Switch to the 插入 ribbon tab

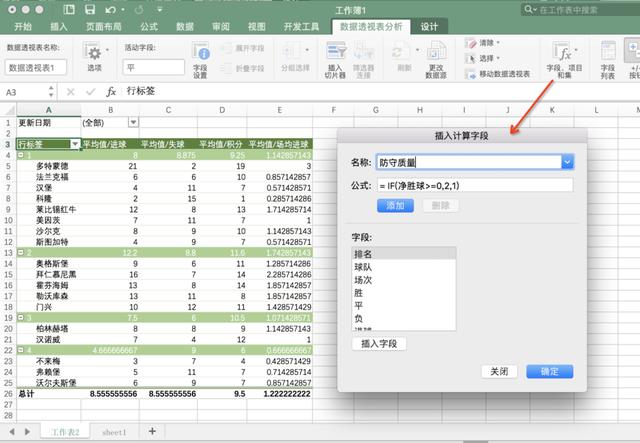[58, 27]
